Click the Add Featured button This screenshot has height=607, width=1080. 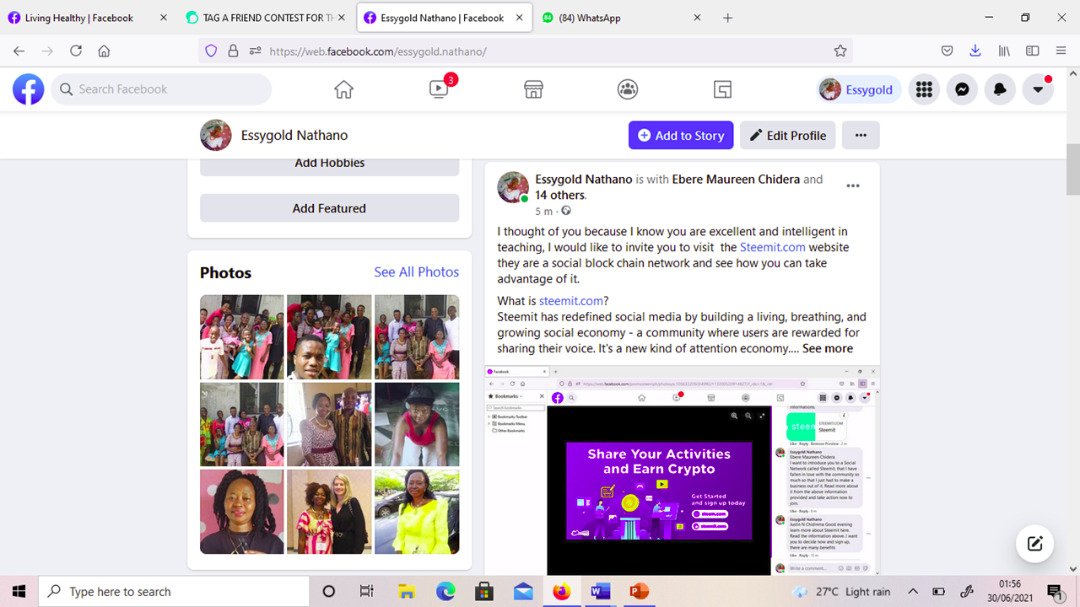pos(329,208)
